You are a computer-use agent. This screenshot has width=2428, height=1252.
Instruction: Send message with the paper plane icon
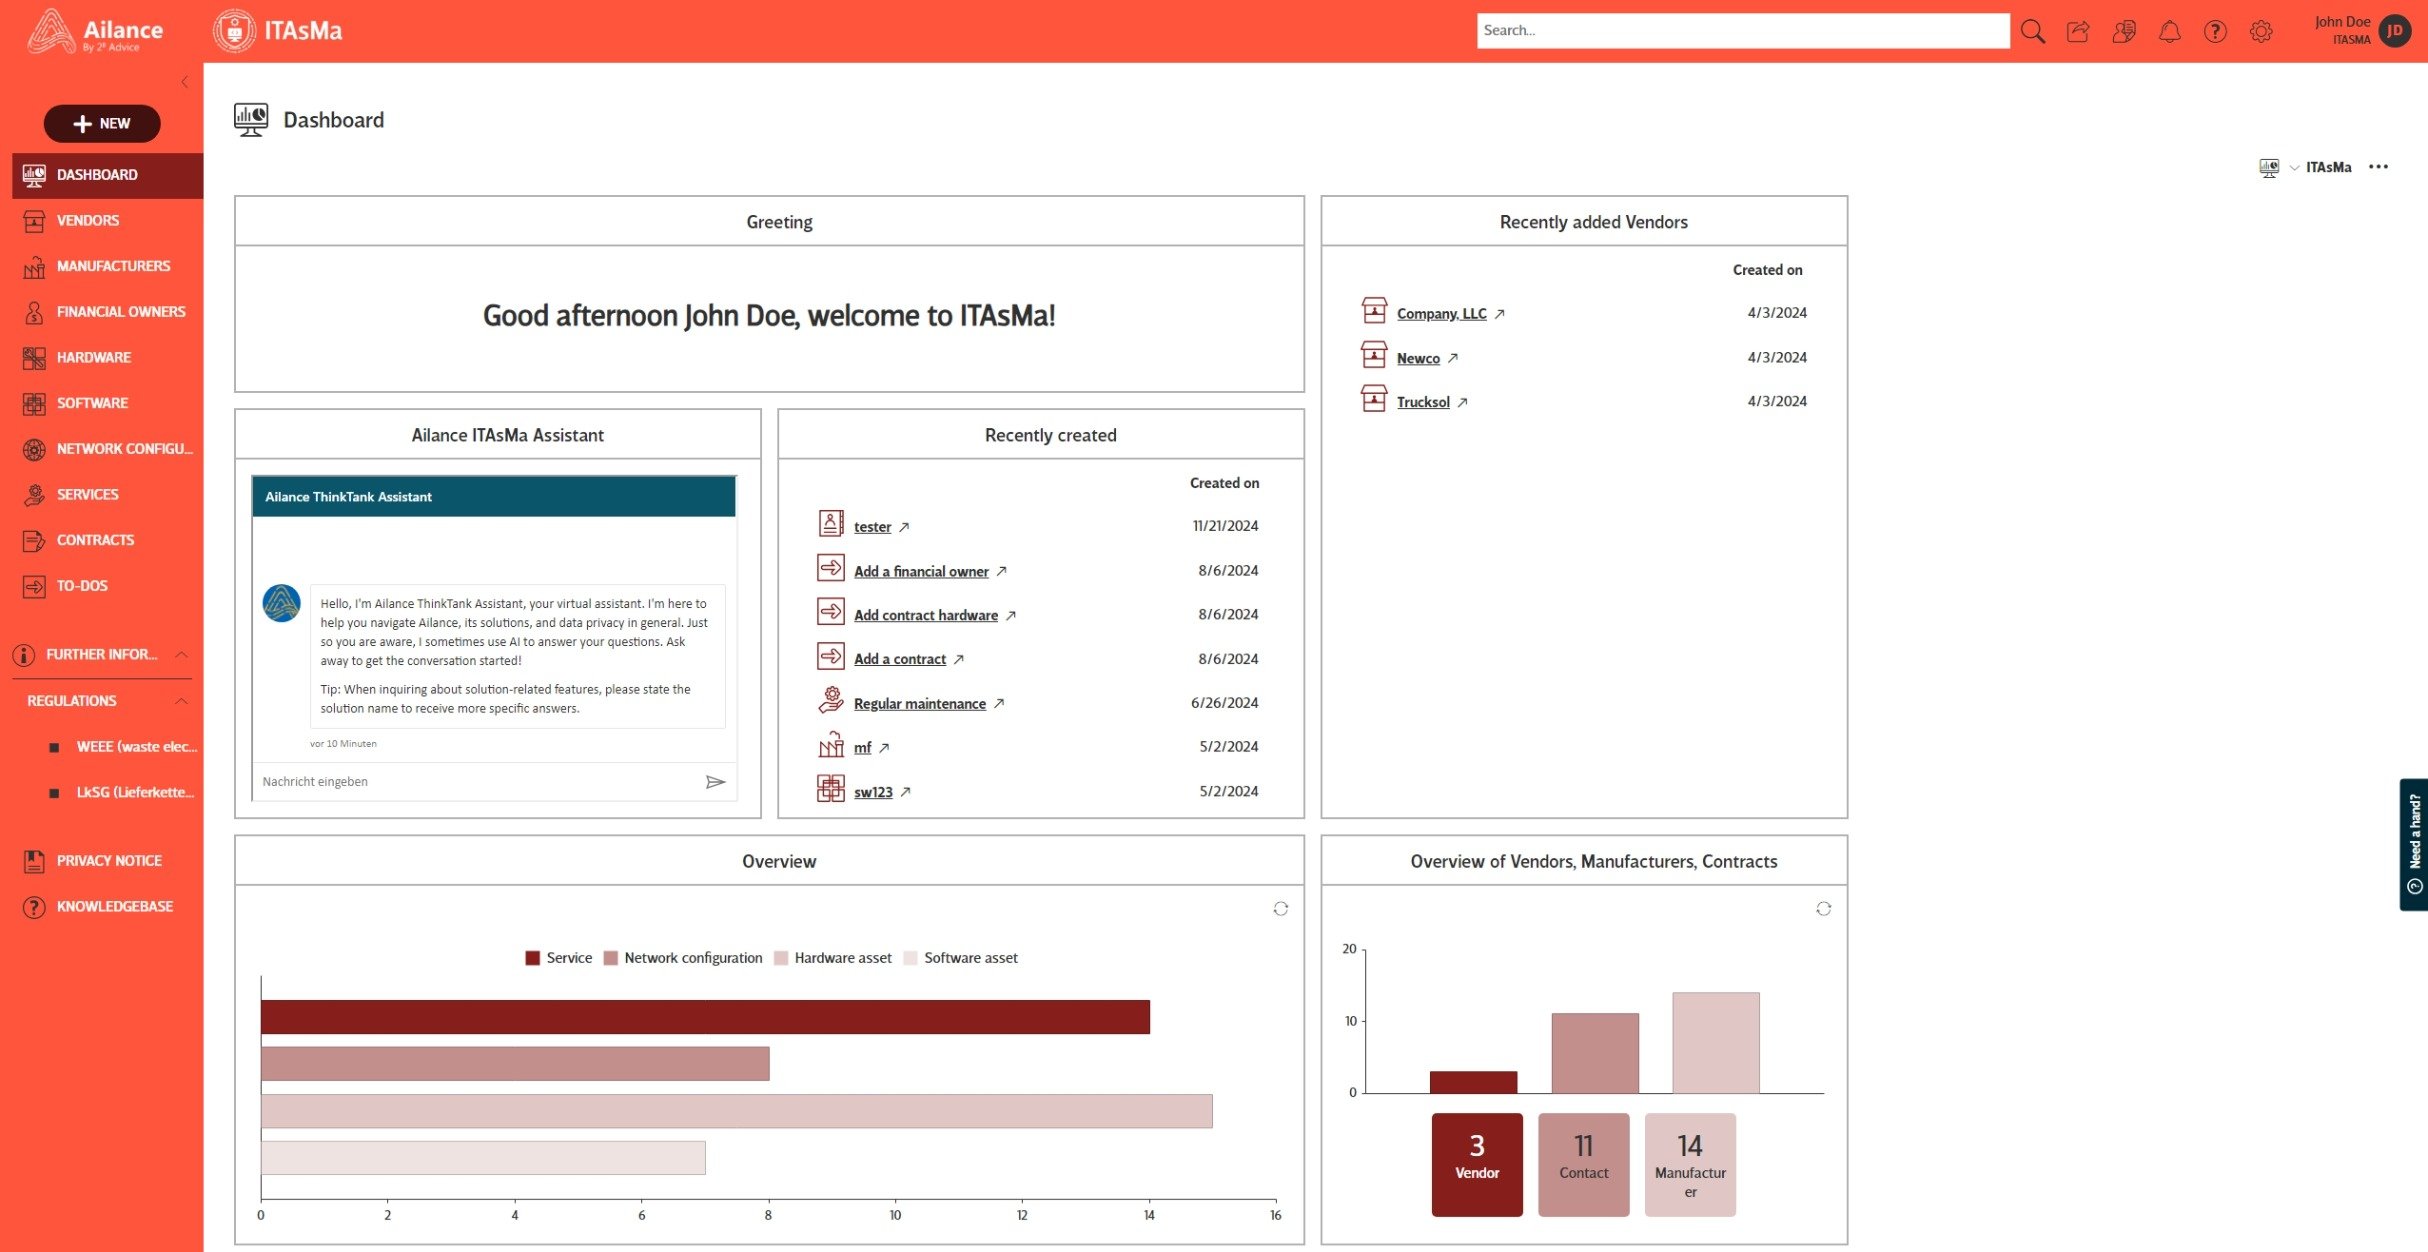(715, 782)
